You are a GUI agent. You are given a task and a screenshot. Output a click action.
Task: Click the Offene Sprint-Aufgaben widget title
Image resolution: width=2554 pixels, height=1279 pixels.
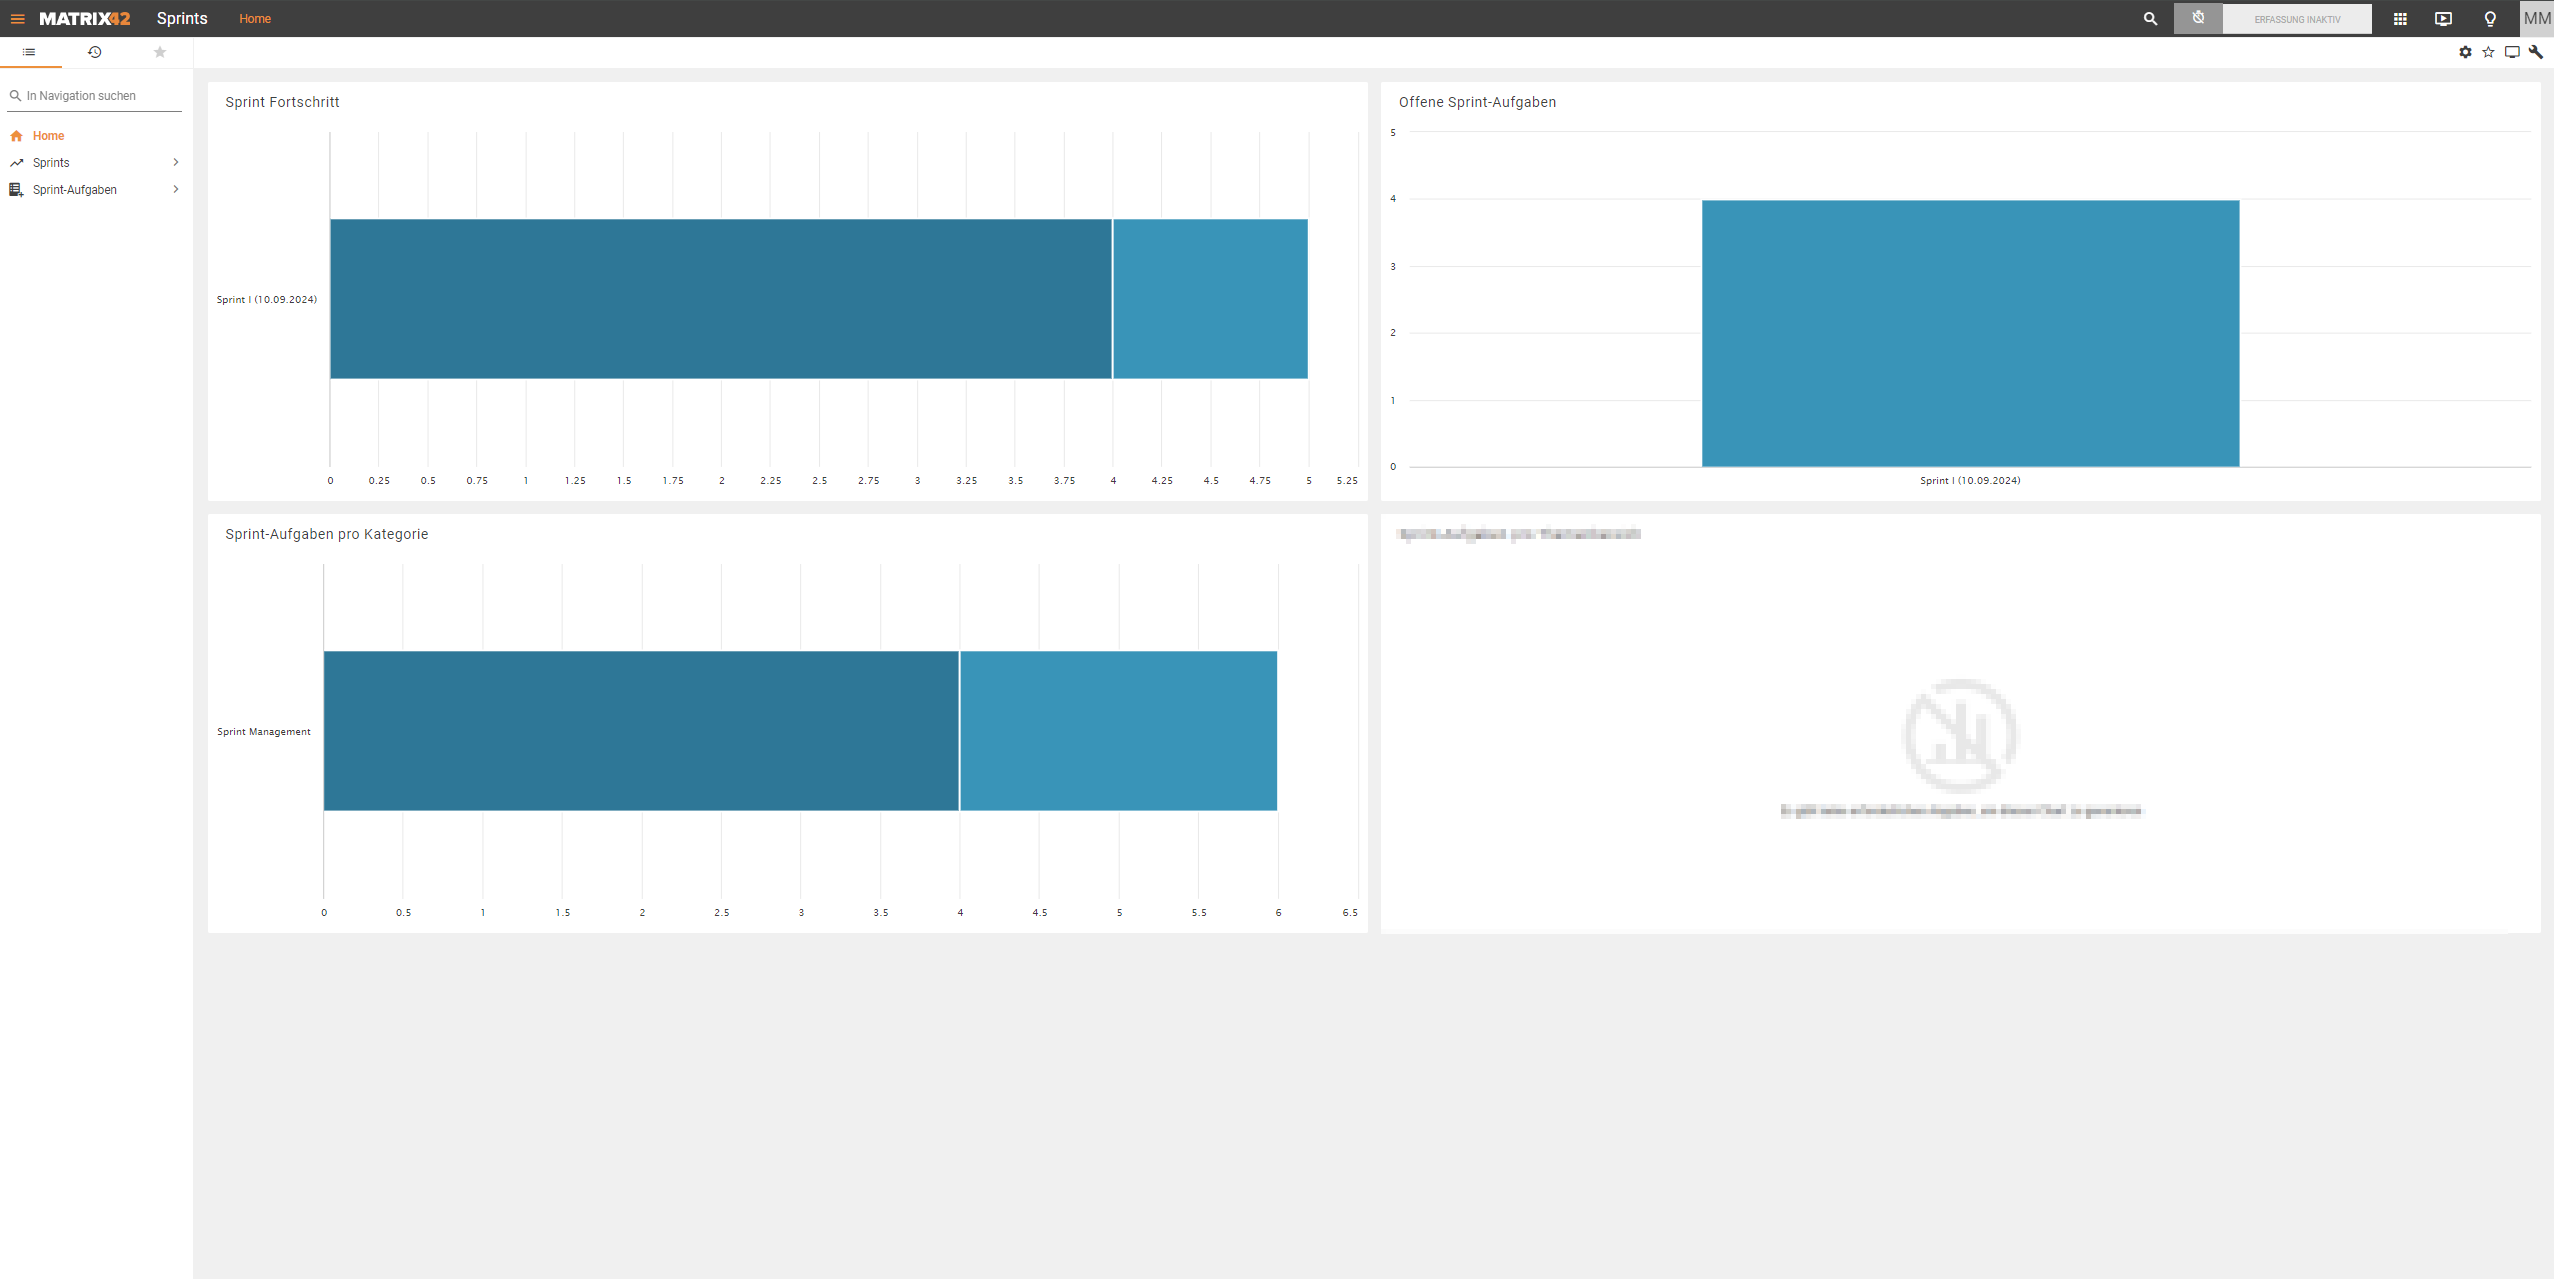1477,102
